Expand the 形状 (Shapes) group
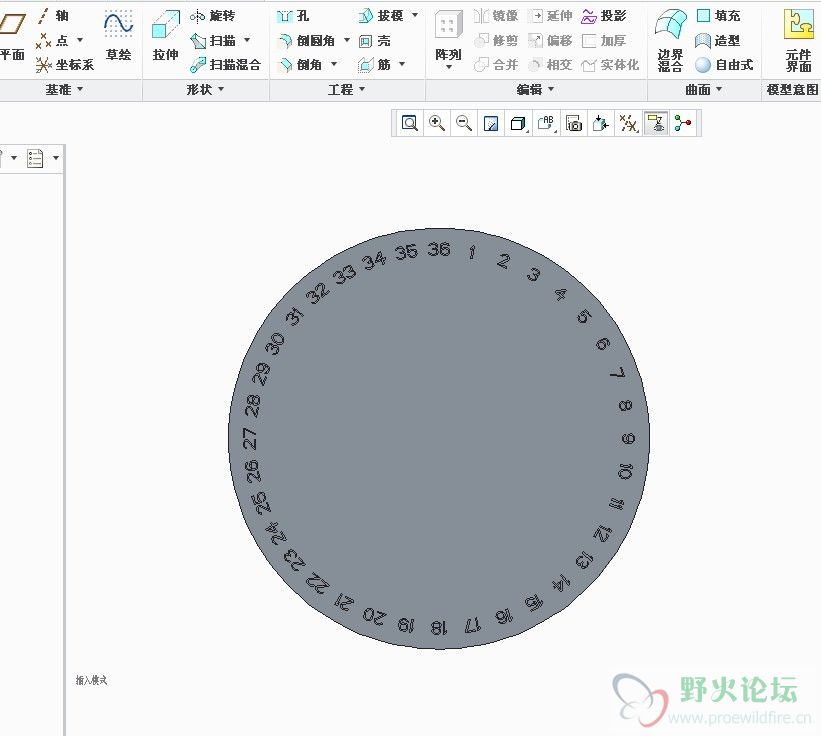 click(205, 90)
